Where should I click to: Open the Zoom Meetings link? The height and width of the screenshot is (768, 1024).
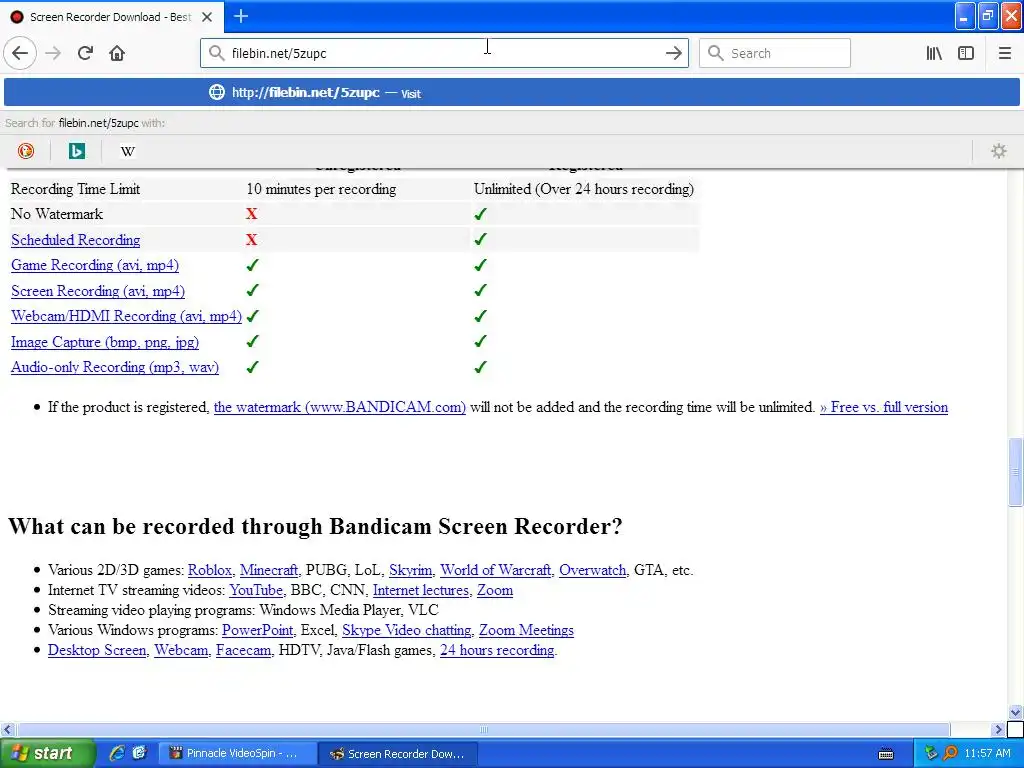point(526,630)
